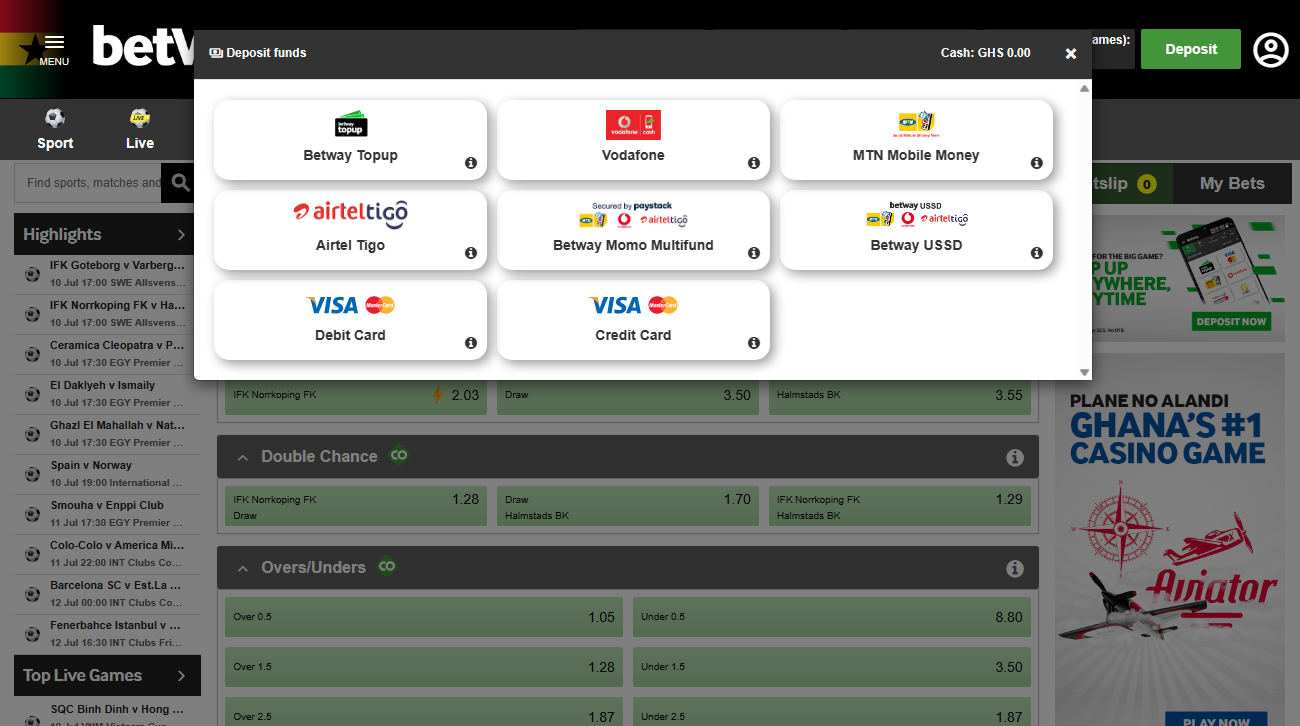Show info for Credit Card
The height and width of the screenshot is (726, 1300).
pos(754,343)
